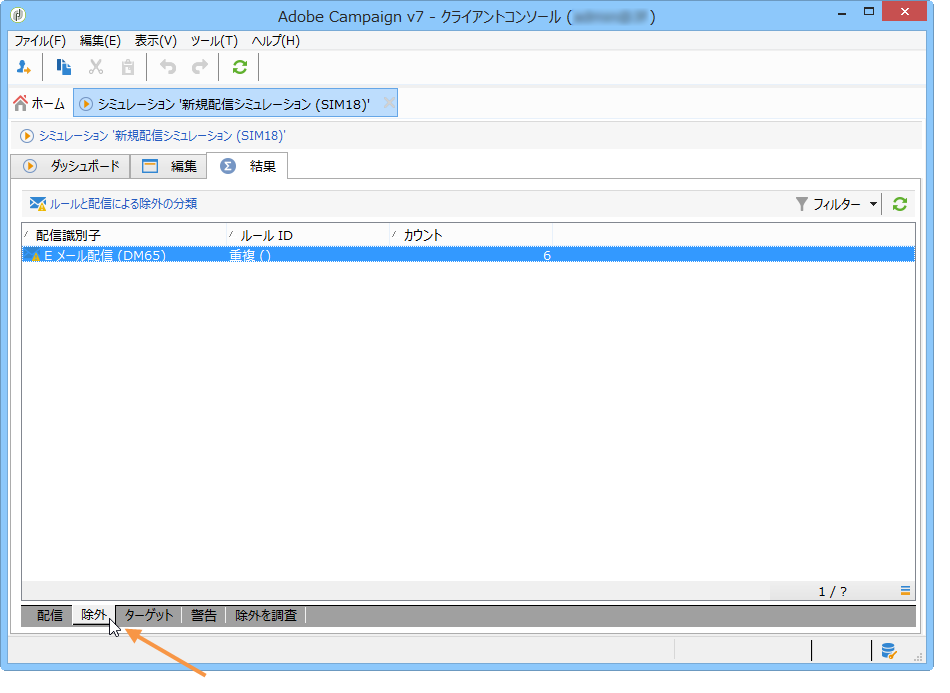Refresh the exclusions list with green icon
Viewport: 950px width, 693px height.
[900, 204]
